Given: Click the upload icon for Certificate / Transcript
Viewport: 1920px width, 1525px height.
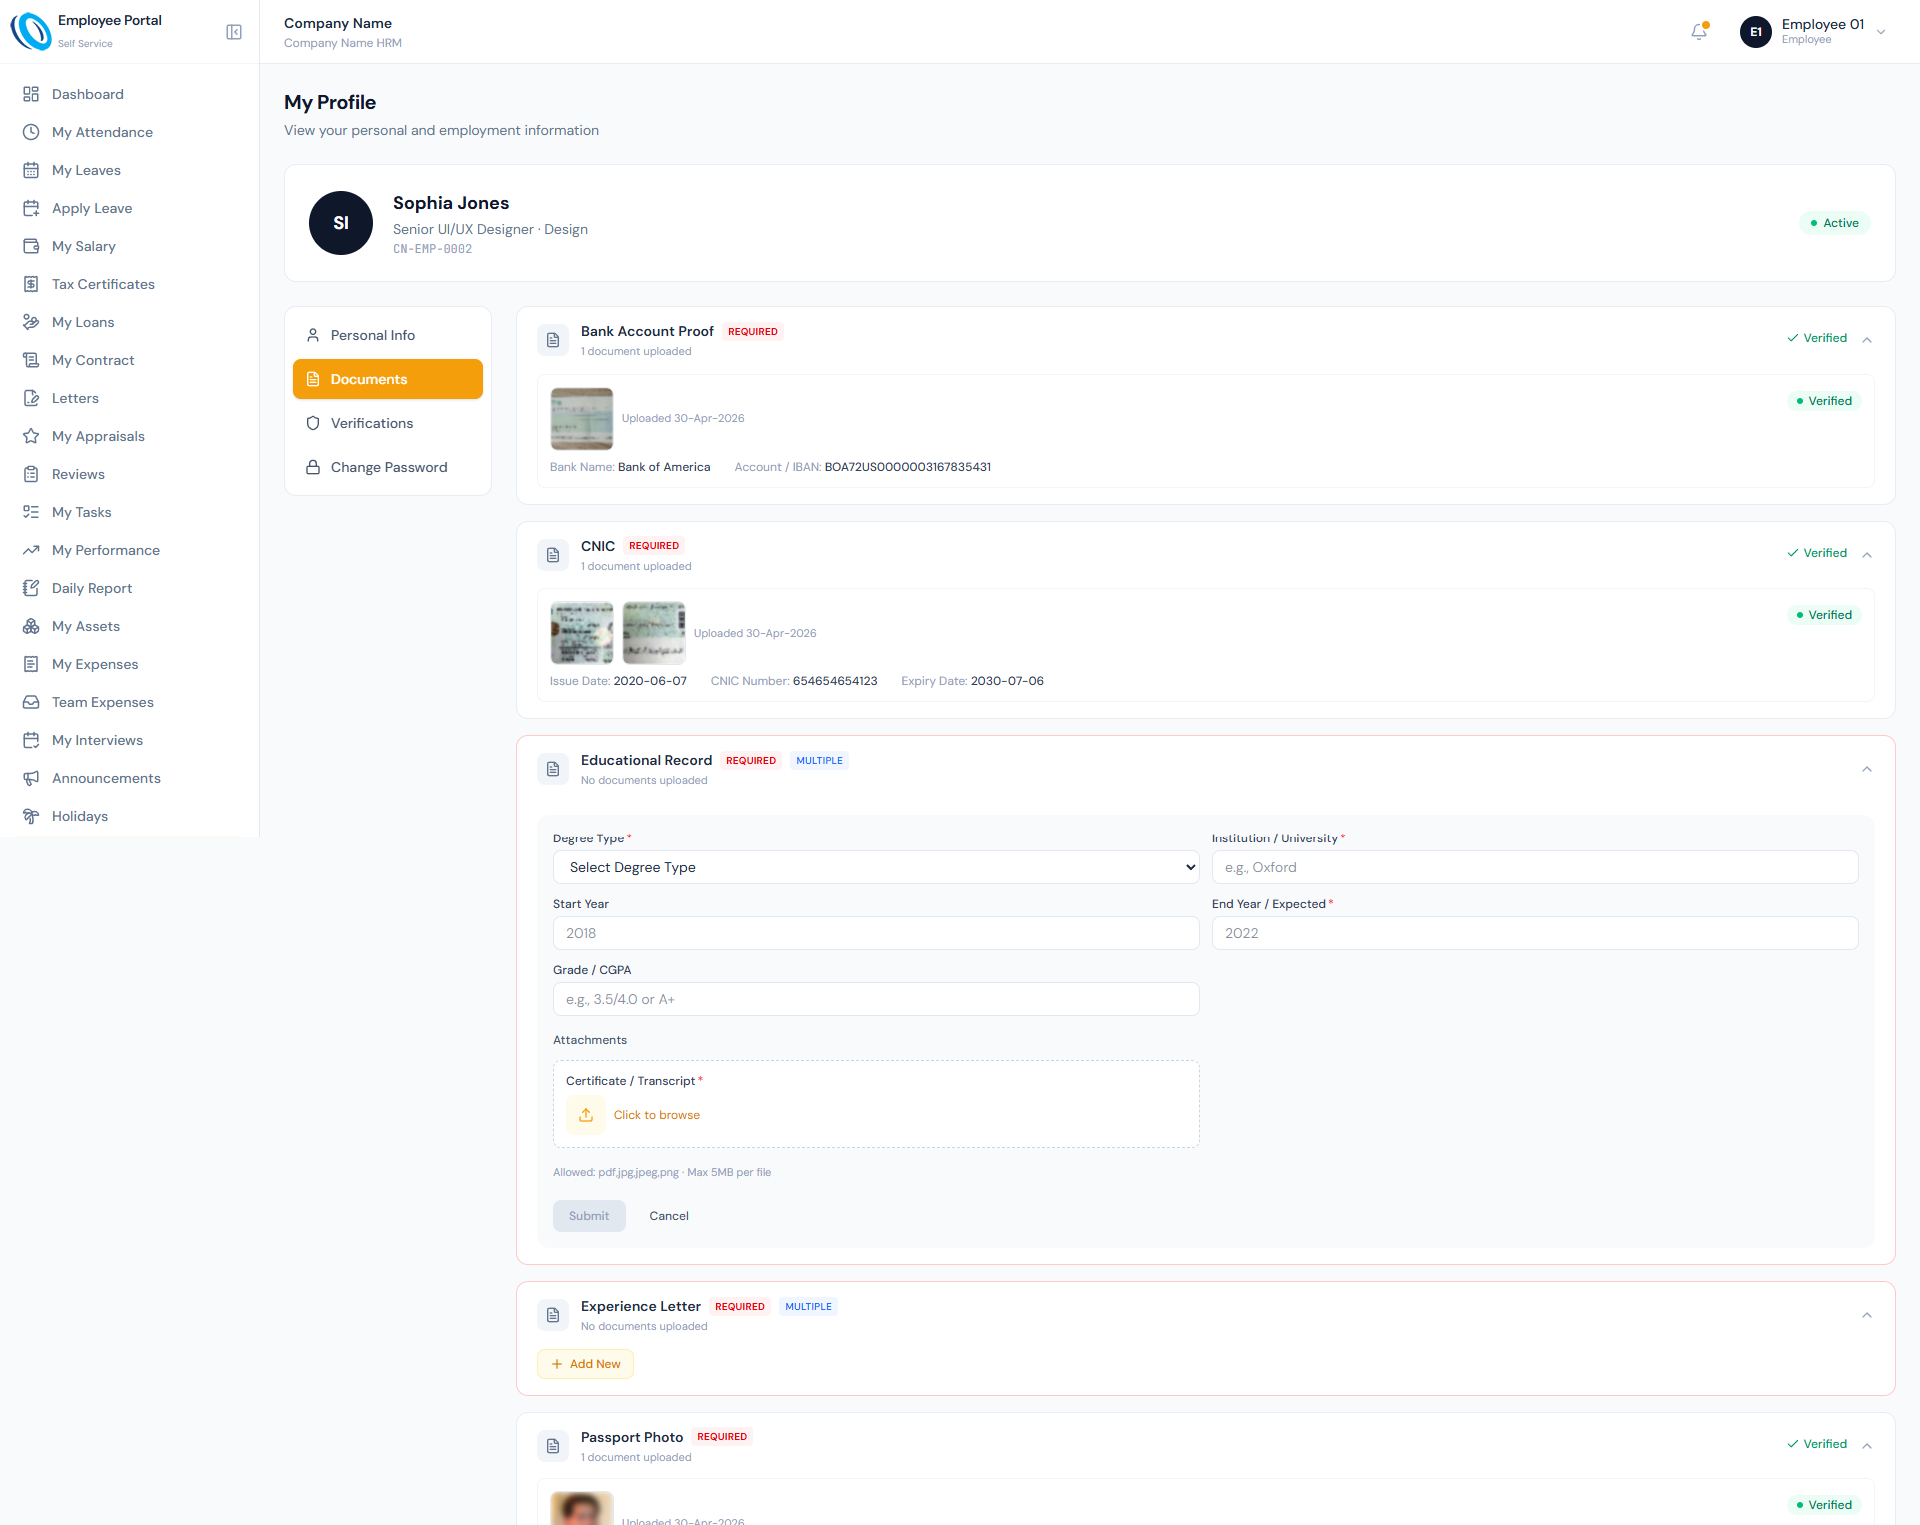Looking at the screenshot, I should (x=586, y=1115).
